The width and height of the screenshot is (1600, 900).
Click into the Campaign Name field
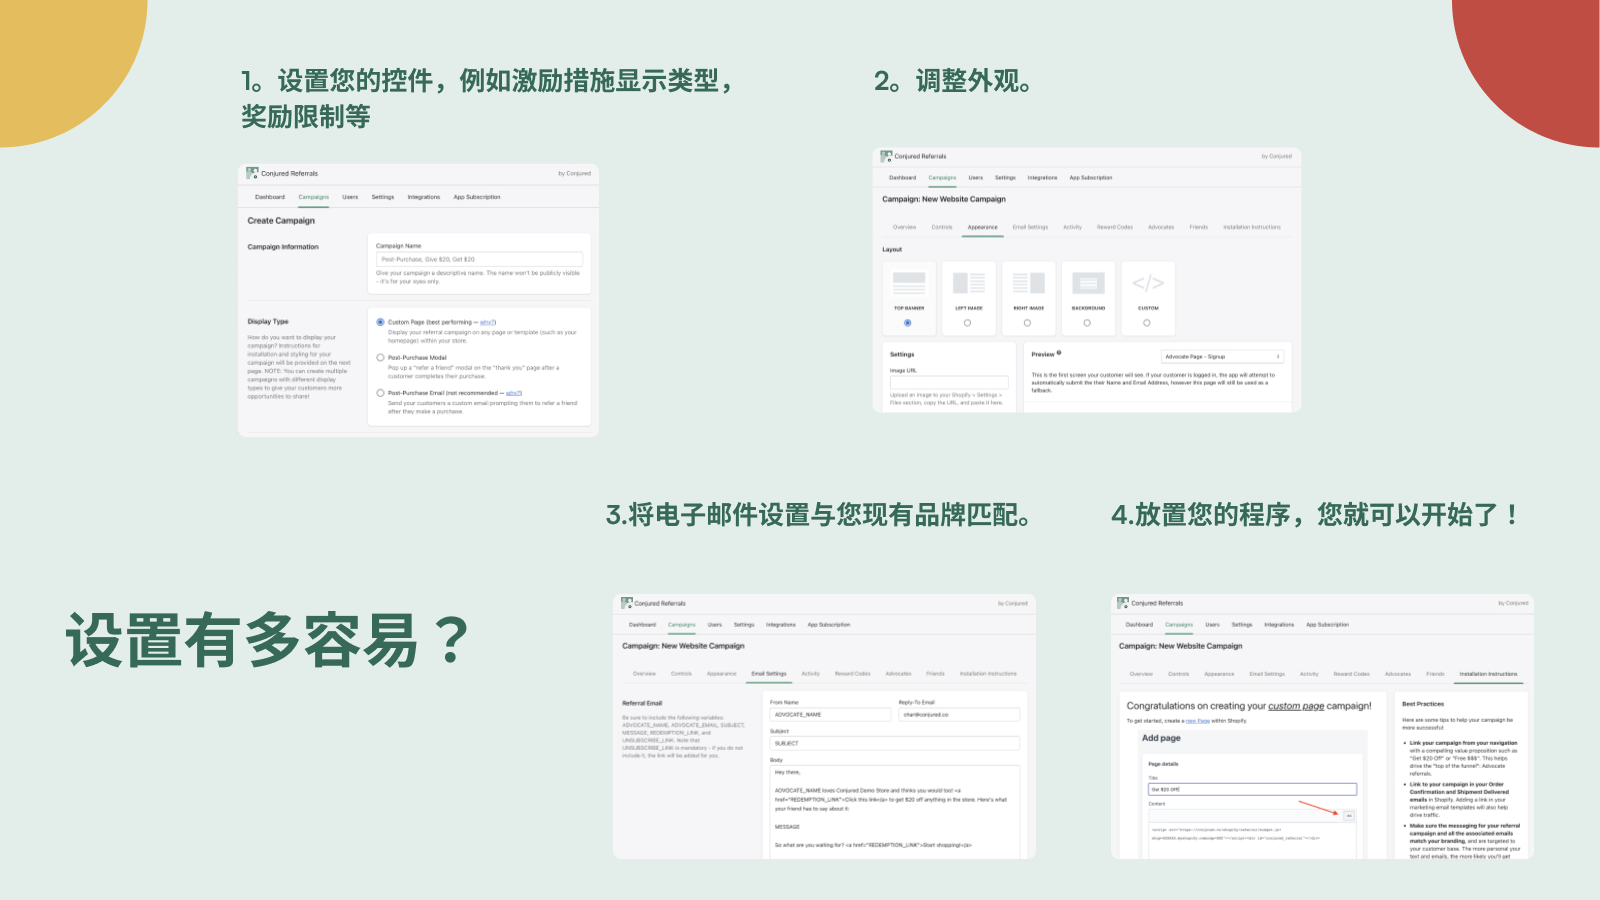tap(479, 259)
